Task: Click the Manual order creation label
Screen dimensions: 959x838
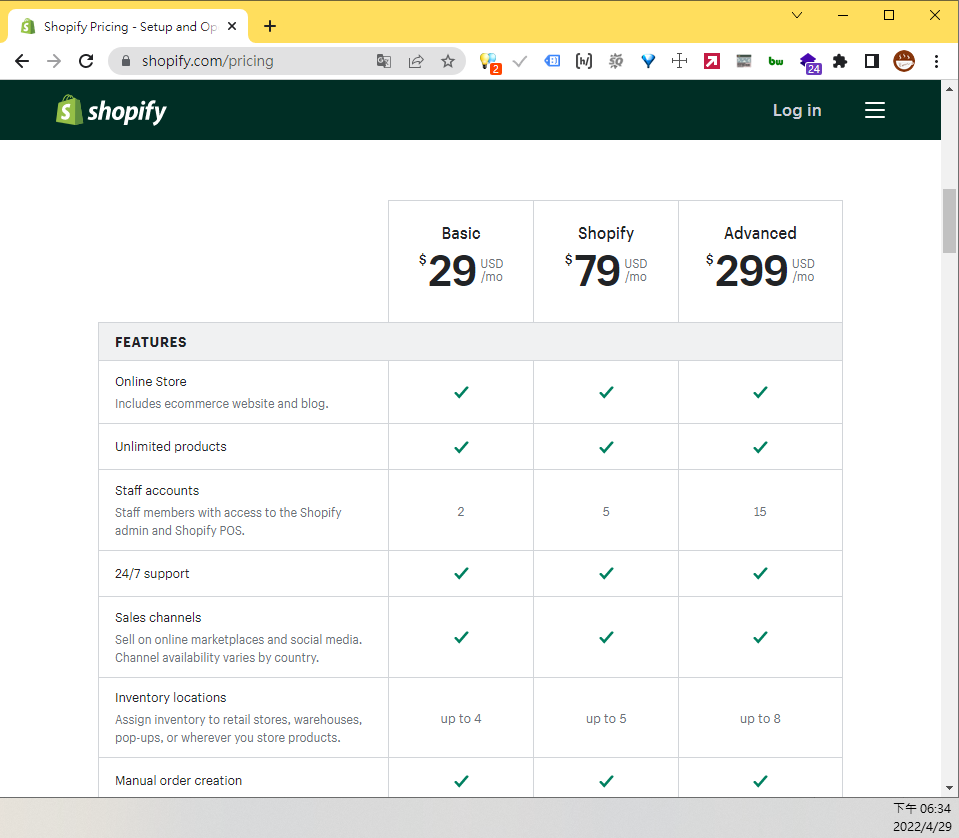Action: [179, 781]
